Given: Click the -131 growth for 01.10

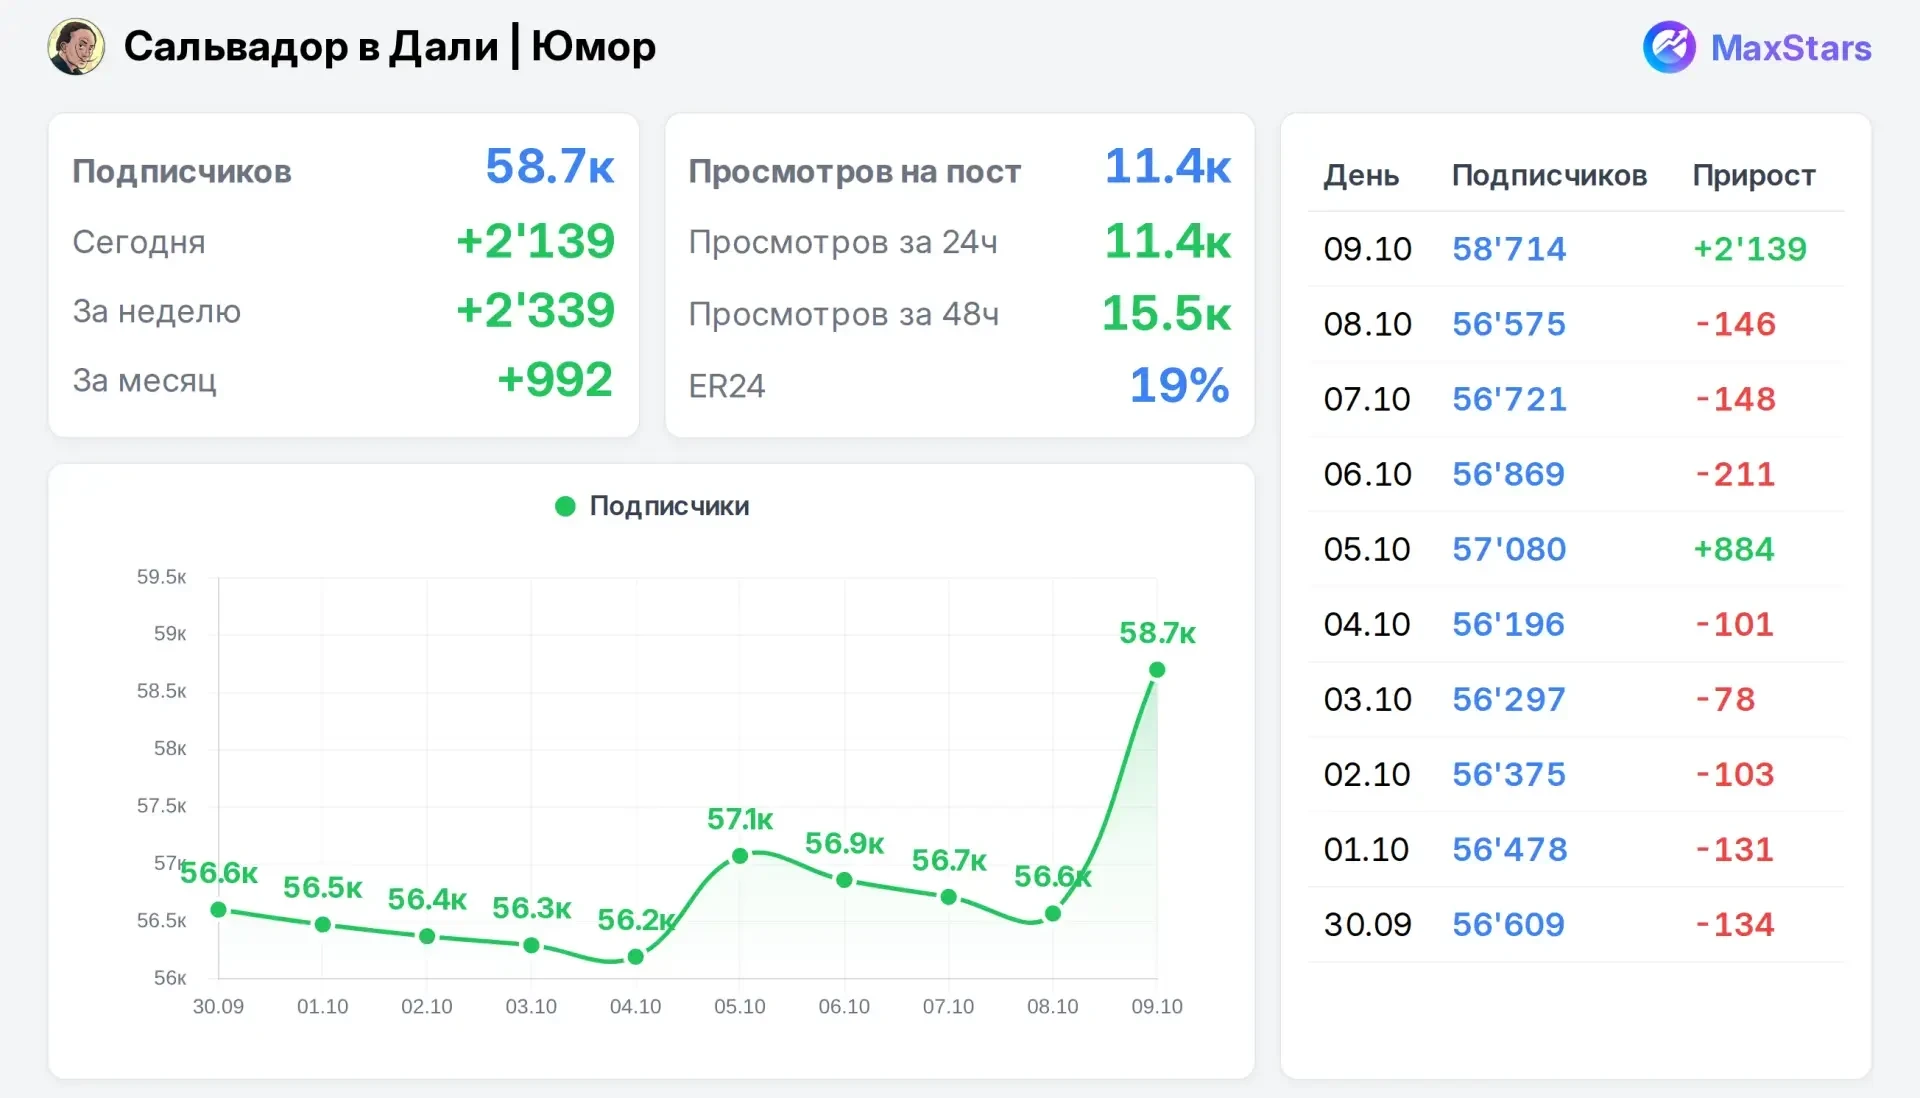Looking at the screenshot, I should click(1735, 849).
